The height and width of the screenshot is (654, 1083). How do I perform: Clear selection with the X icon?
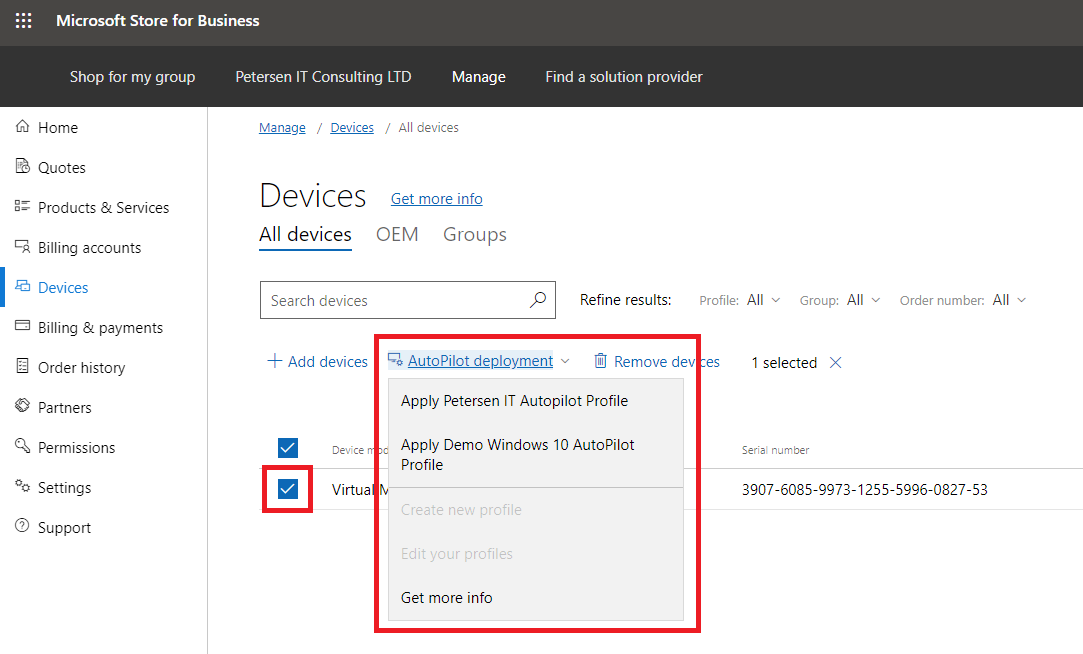[x=835, y=363]
